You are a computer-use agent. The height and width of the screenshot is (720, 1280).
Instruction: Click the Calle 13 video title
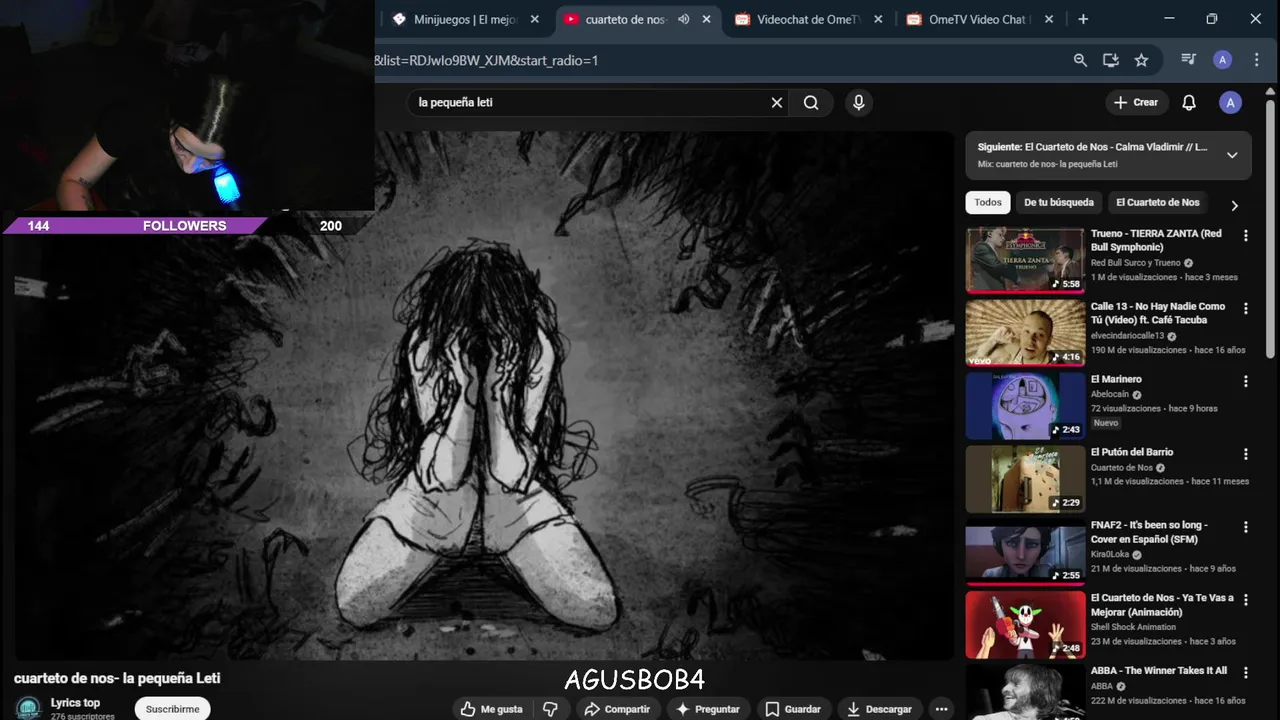click(1158, 313)
